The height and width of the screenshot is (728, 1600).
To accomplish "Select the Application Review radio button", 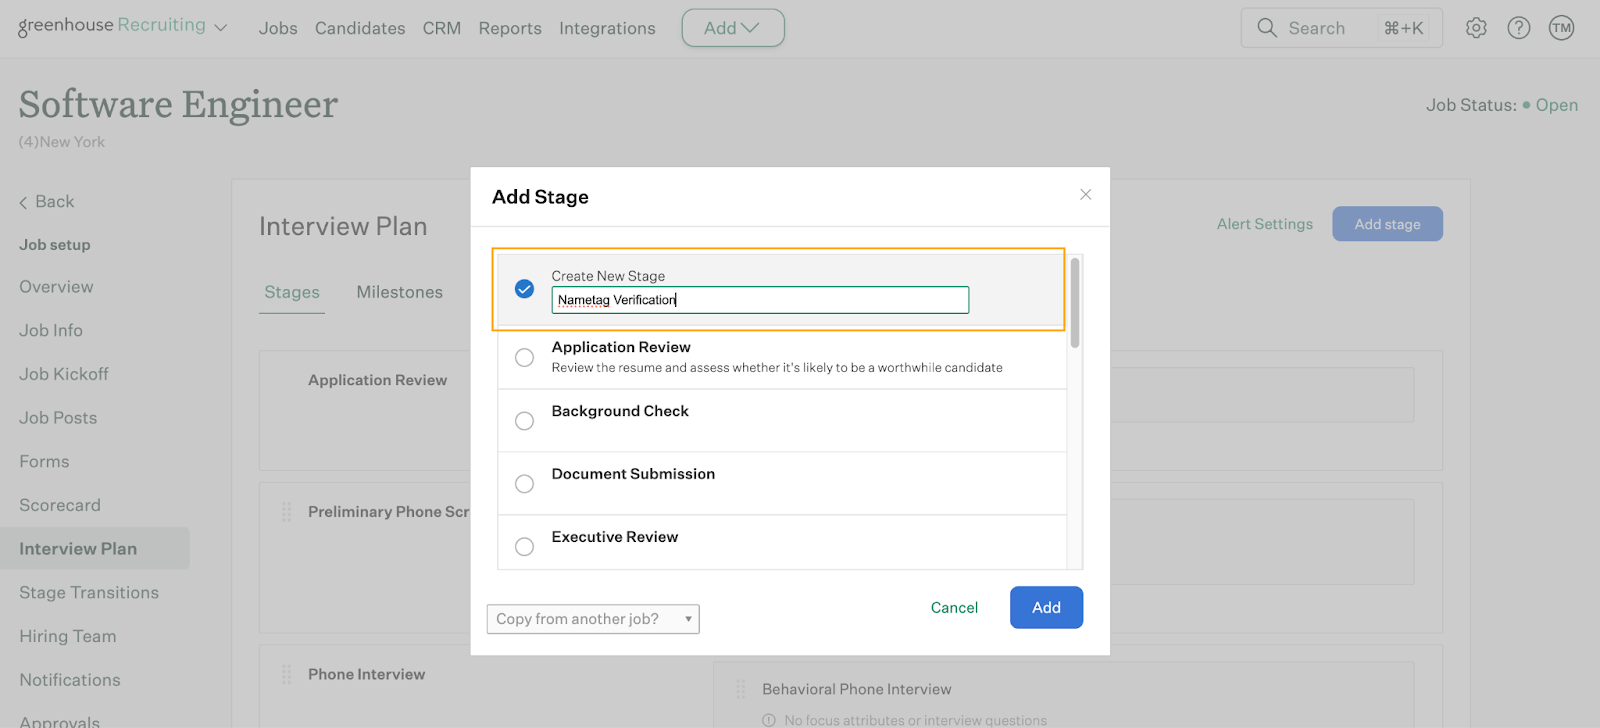I will (x=524, y=358).
